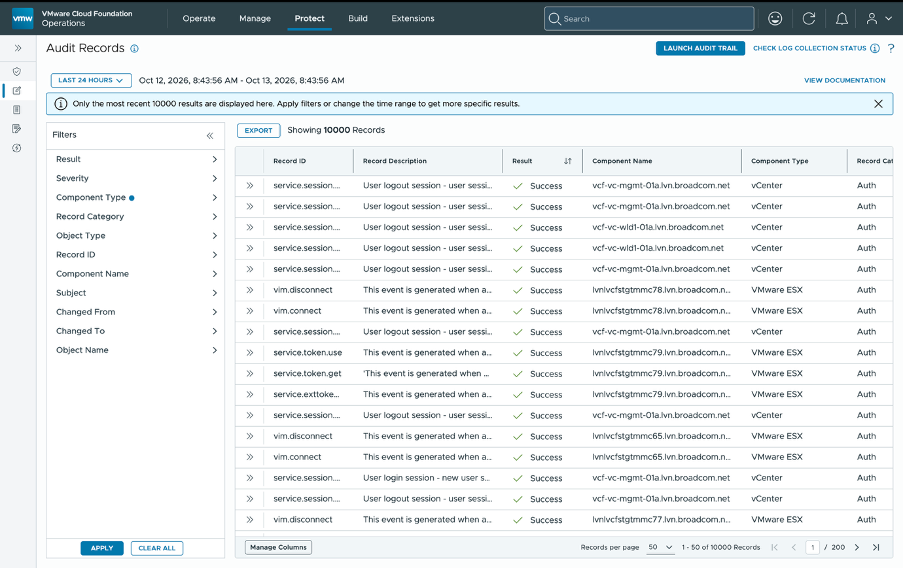The image size is (904, 568).
Task: Open the feedback smiley icon
Action: pyautogui.click(x=775, y=18)
